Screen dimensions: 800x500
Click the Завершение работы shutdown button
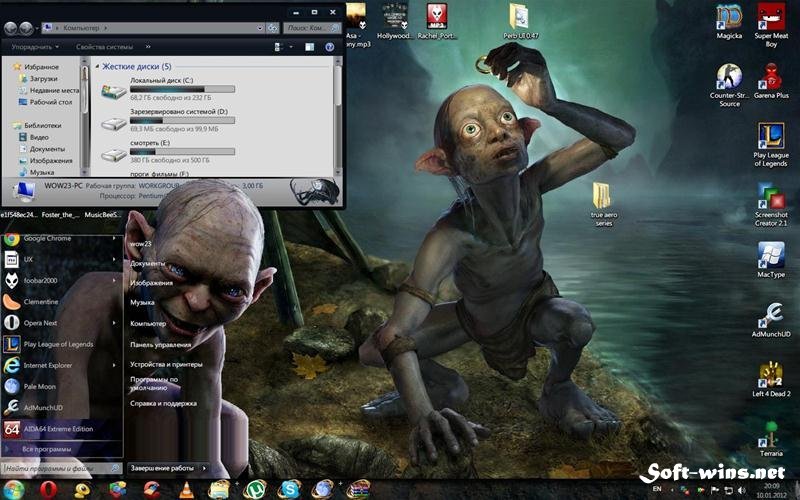pos(162,468)
